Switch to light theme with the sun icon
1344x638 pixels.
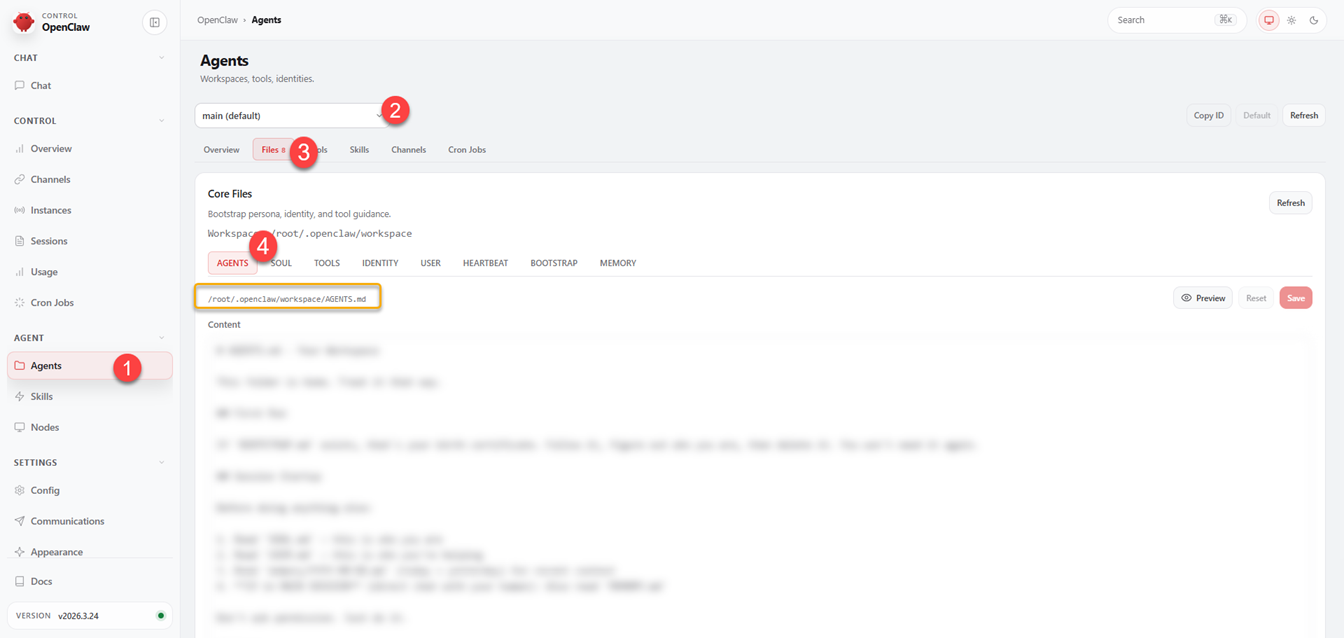coord(1291,20)
